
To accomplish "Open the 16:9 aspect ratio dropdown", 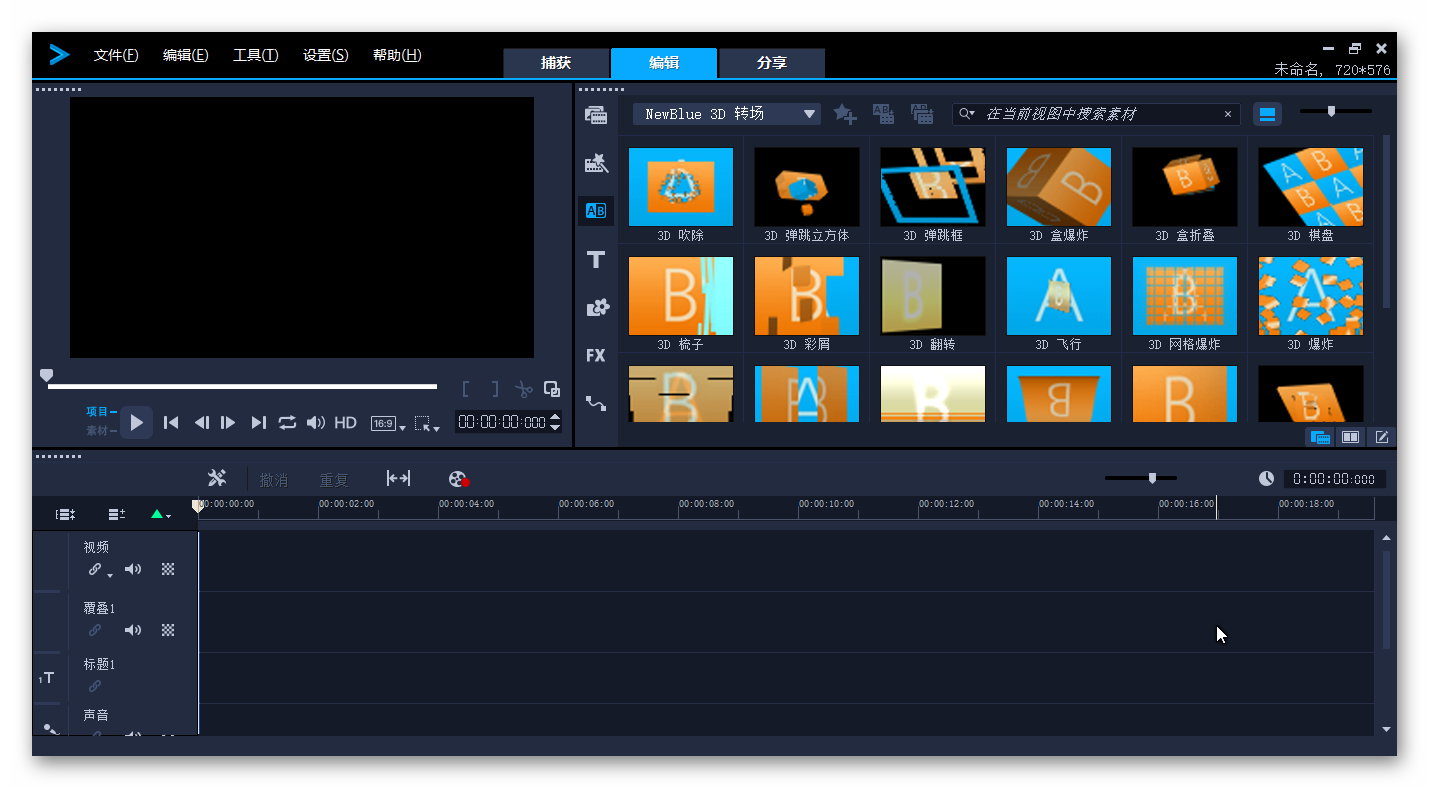I will point(388,424).
